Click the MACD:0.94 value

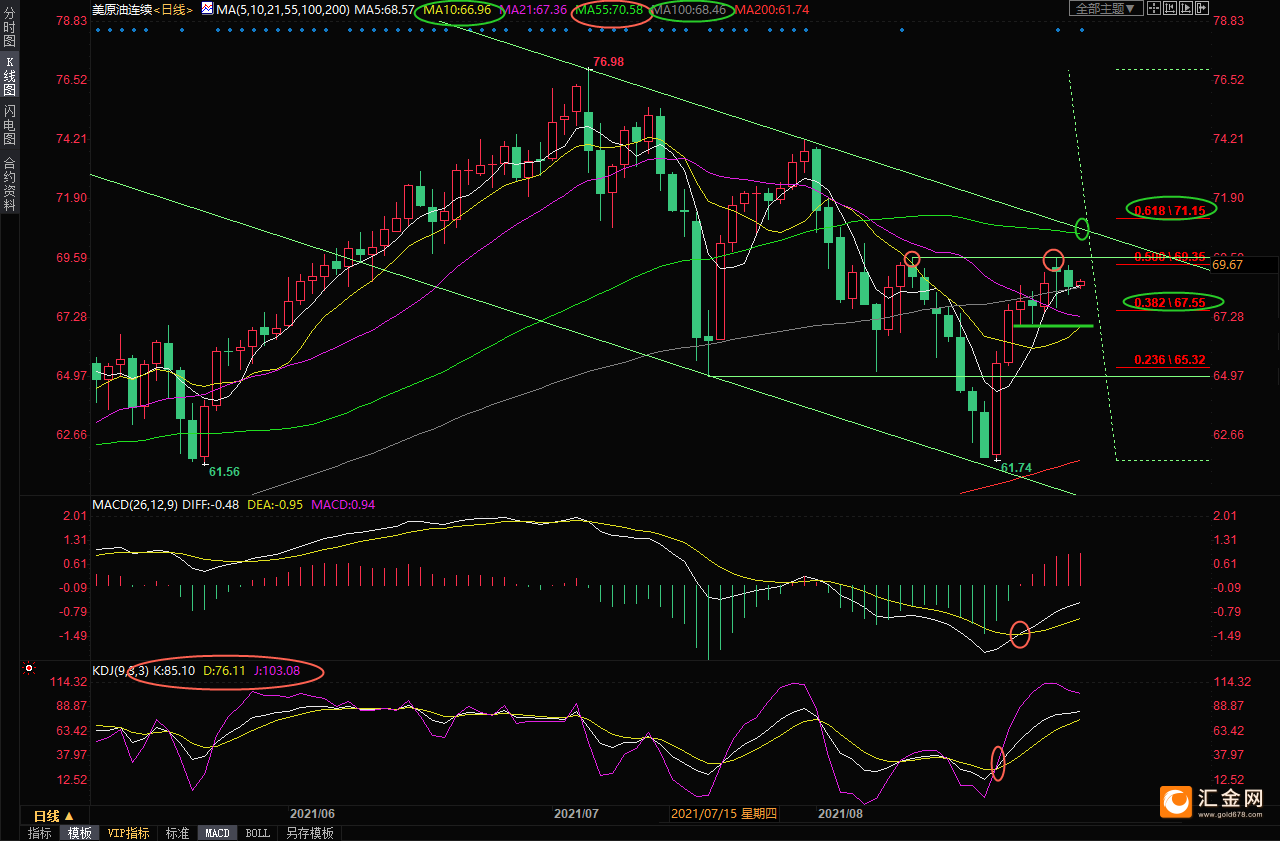click(343, 504)
